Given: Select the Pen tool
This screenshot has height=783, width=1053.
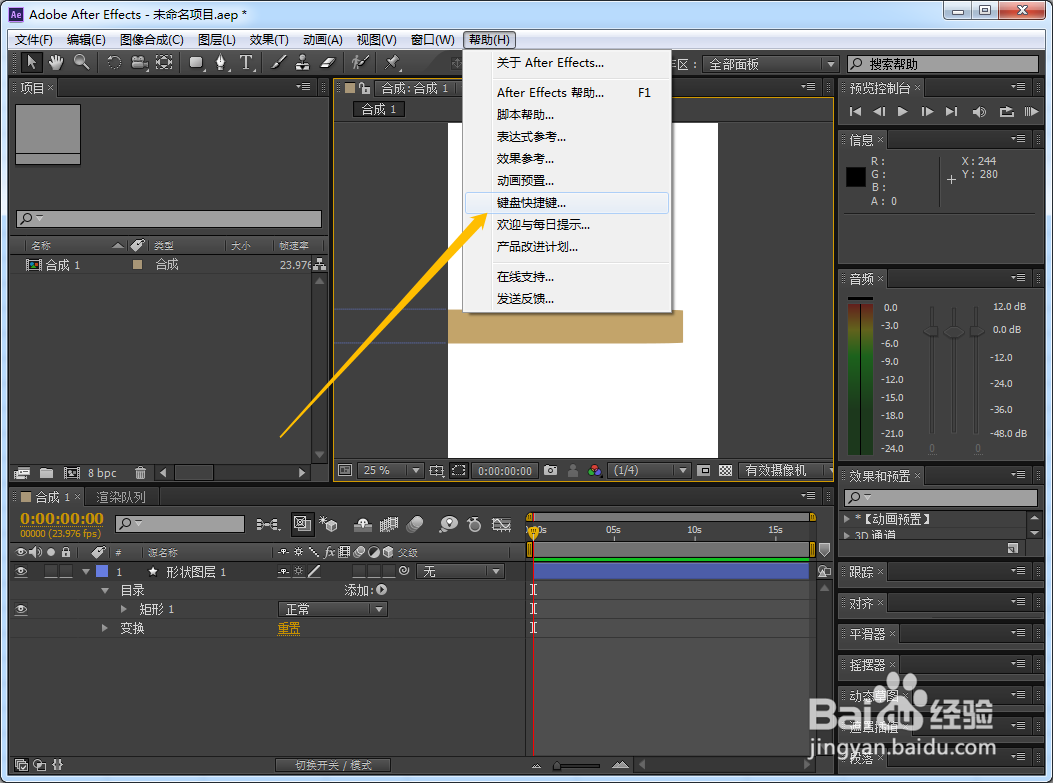Looking at the screenshot, I should click(x=221, y=63).
